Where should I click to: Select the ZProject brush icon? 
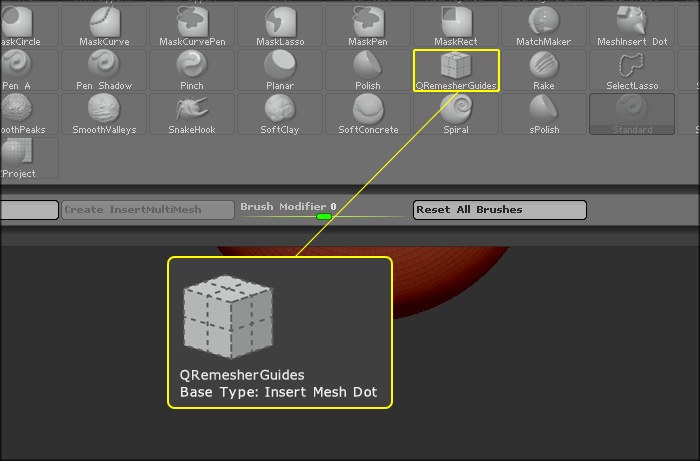[27, 158]
